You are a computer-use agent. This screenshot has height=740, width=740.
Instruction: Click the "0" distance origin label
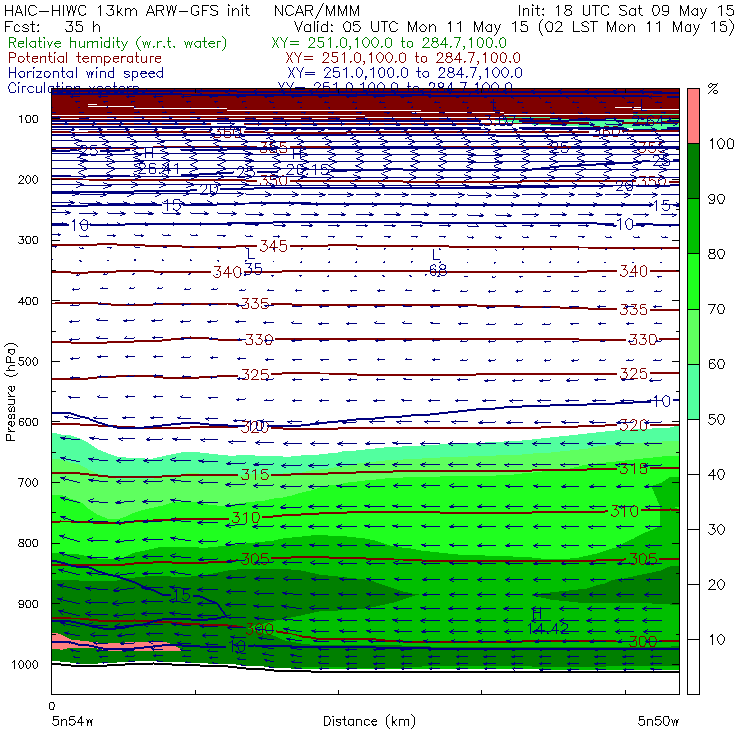pos(52,706)
